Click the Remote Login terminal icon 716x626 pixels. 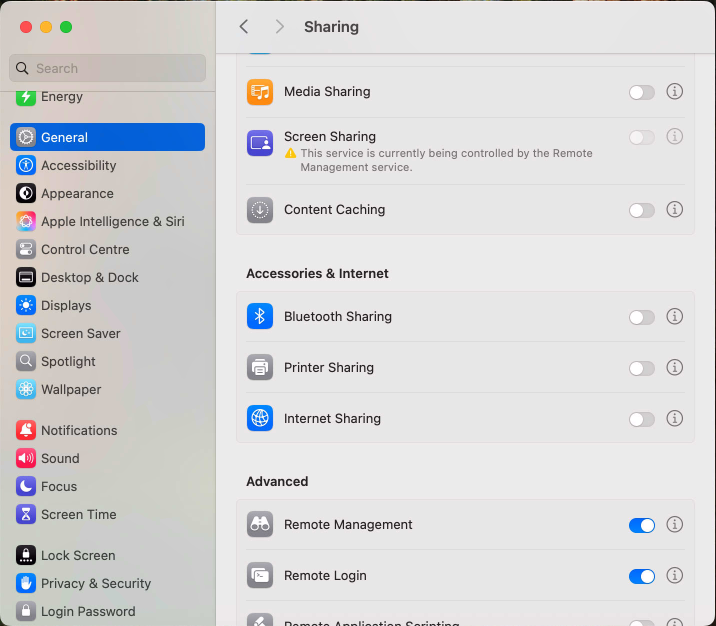260,575
